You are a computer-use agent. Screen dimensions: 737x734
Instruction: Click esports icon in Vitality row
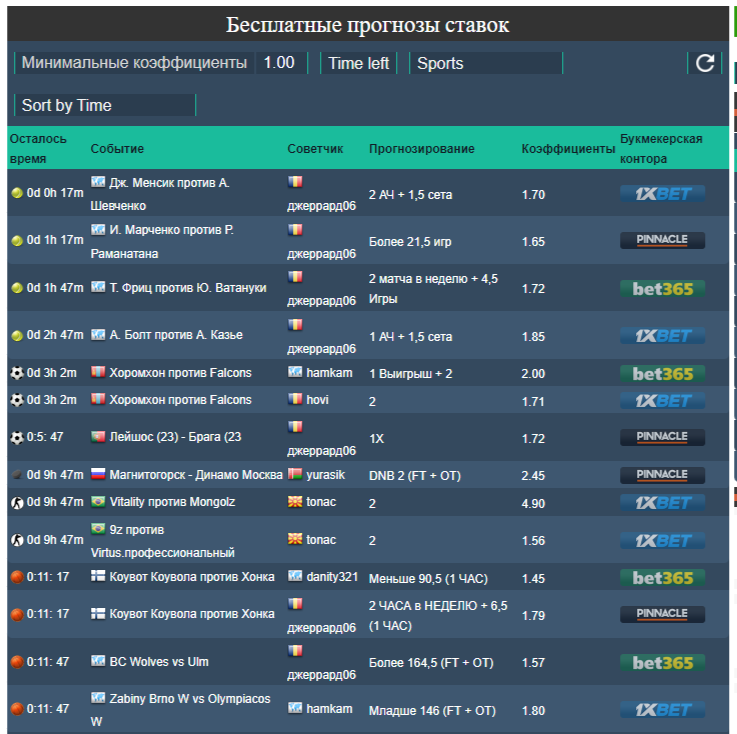click(17, 503)
